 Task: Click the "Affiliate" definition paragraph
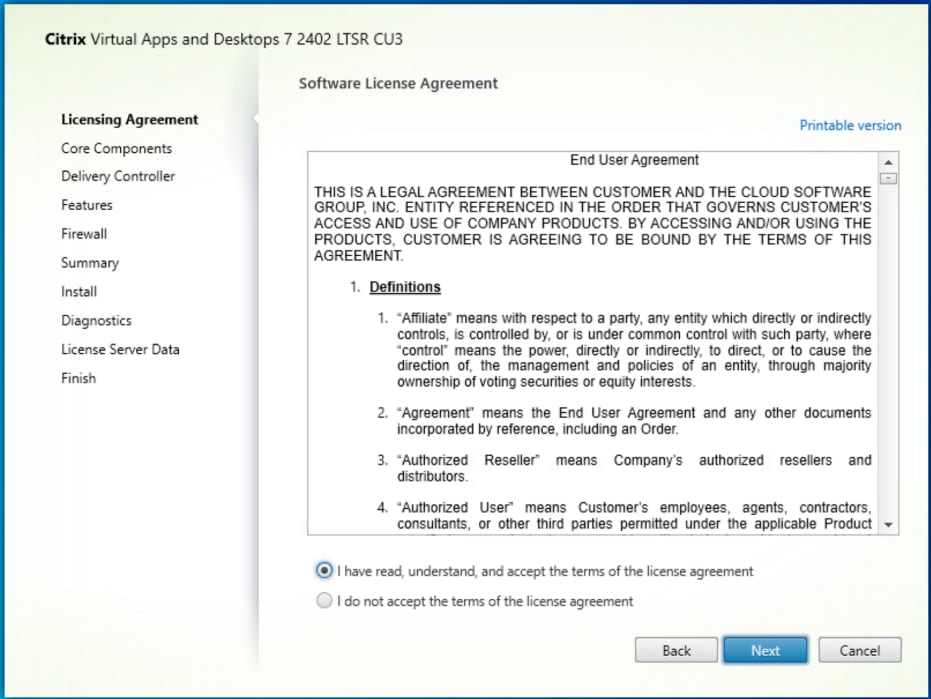point(634,350)
